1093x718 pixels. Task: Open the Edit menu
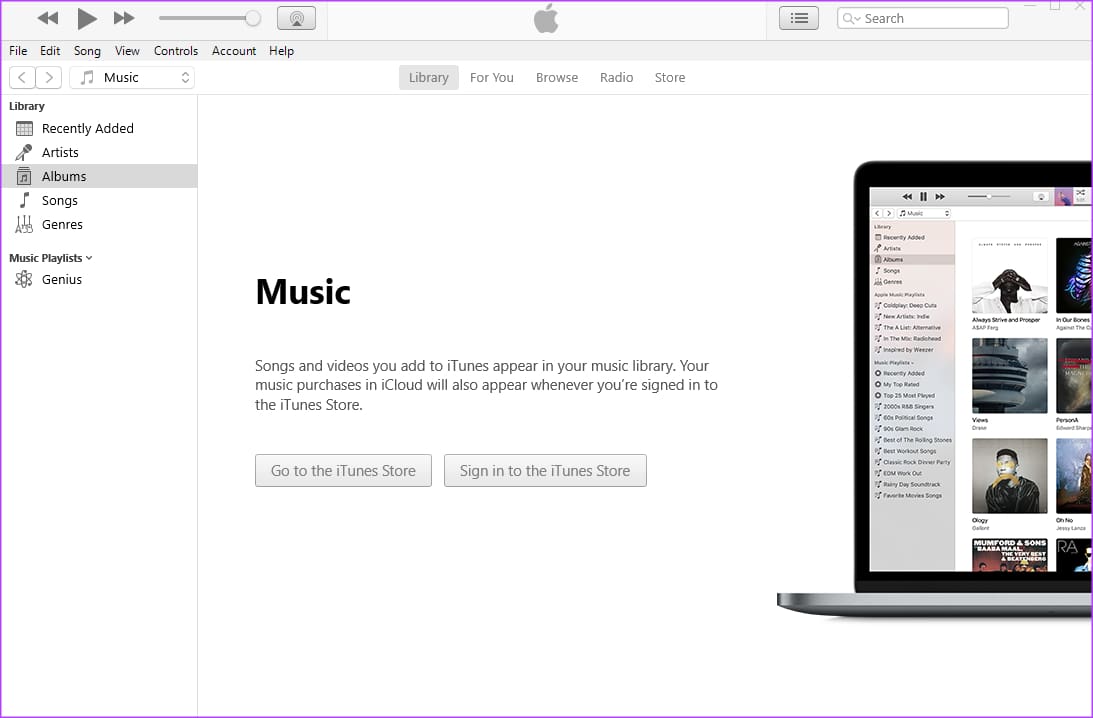pos(50,51)
